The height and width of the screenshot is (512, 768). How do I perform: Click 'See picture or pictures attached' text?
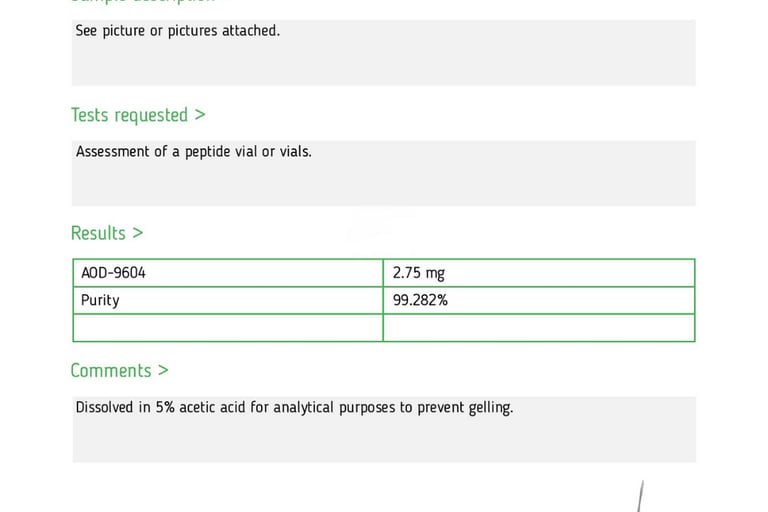[177, 31]
